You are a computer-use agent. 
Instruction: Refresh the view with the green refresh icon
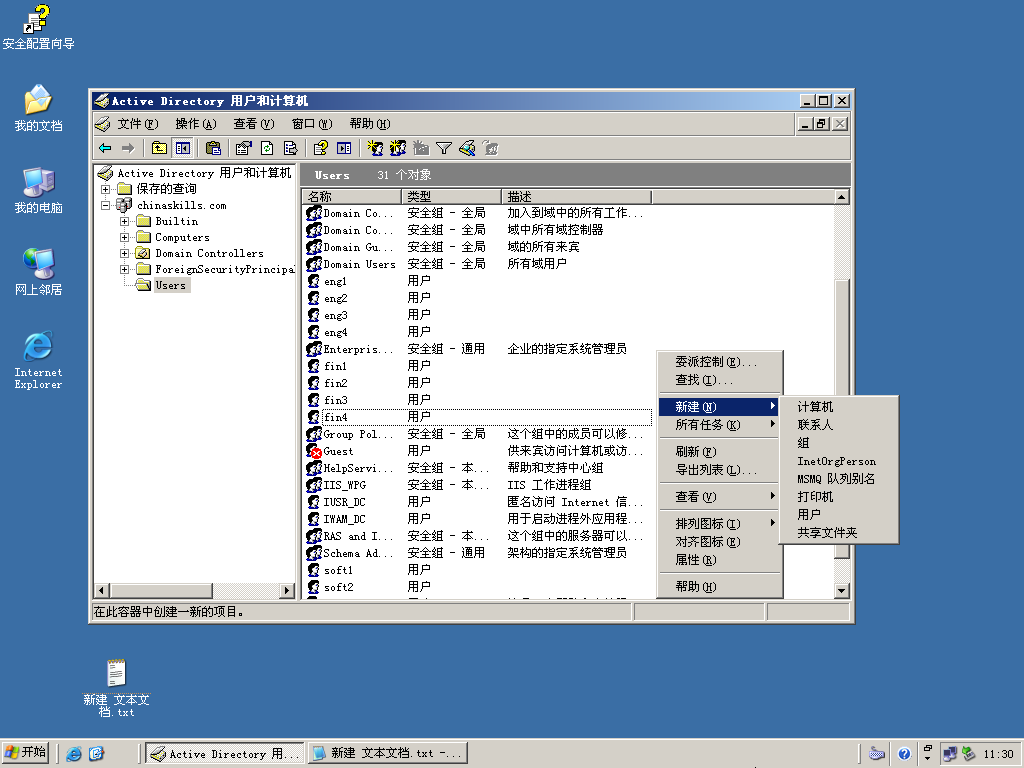click(266, 148)
